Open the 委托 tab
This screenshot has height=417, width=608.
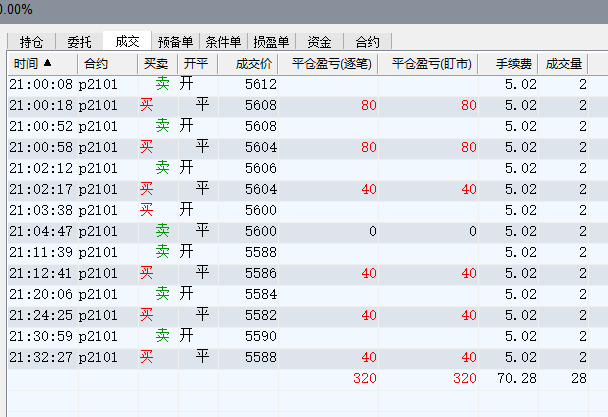pyautogui.click(x=79, y=42)
